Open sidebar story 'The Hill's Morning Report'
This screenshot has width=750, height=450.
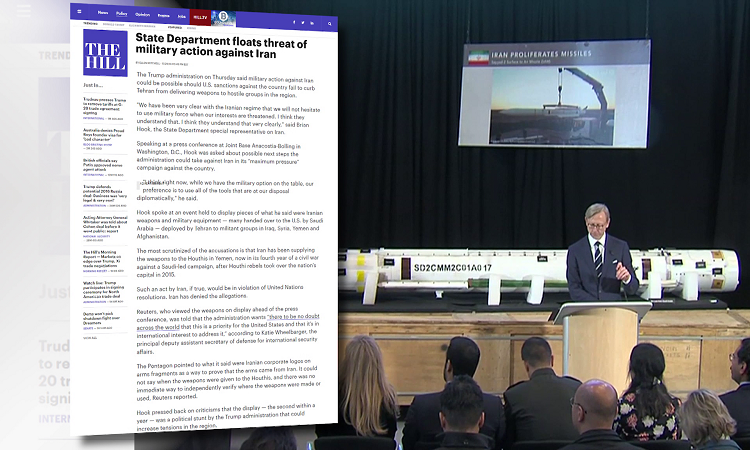(x=102, y=258)
